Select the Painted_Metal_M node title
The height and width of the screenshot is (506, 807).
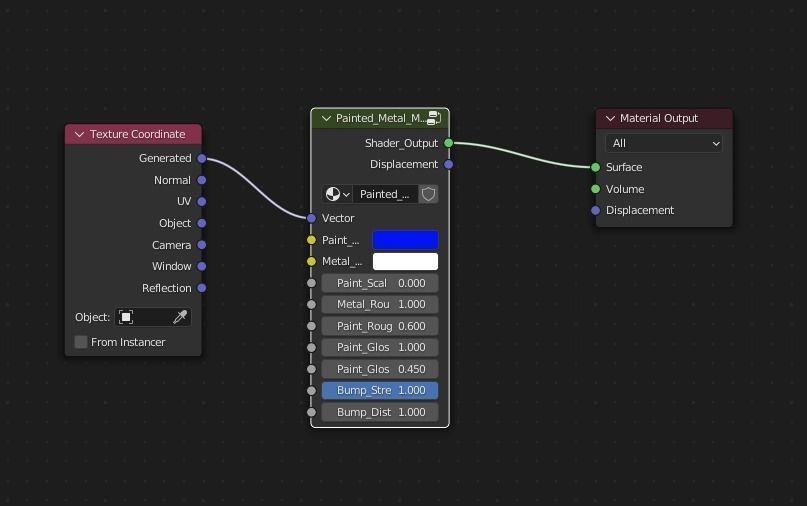pos(381,118)
